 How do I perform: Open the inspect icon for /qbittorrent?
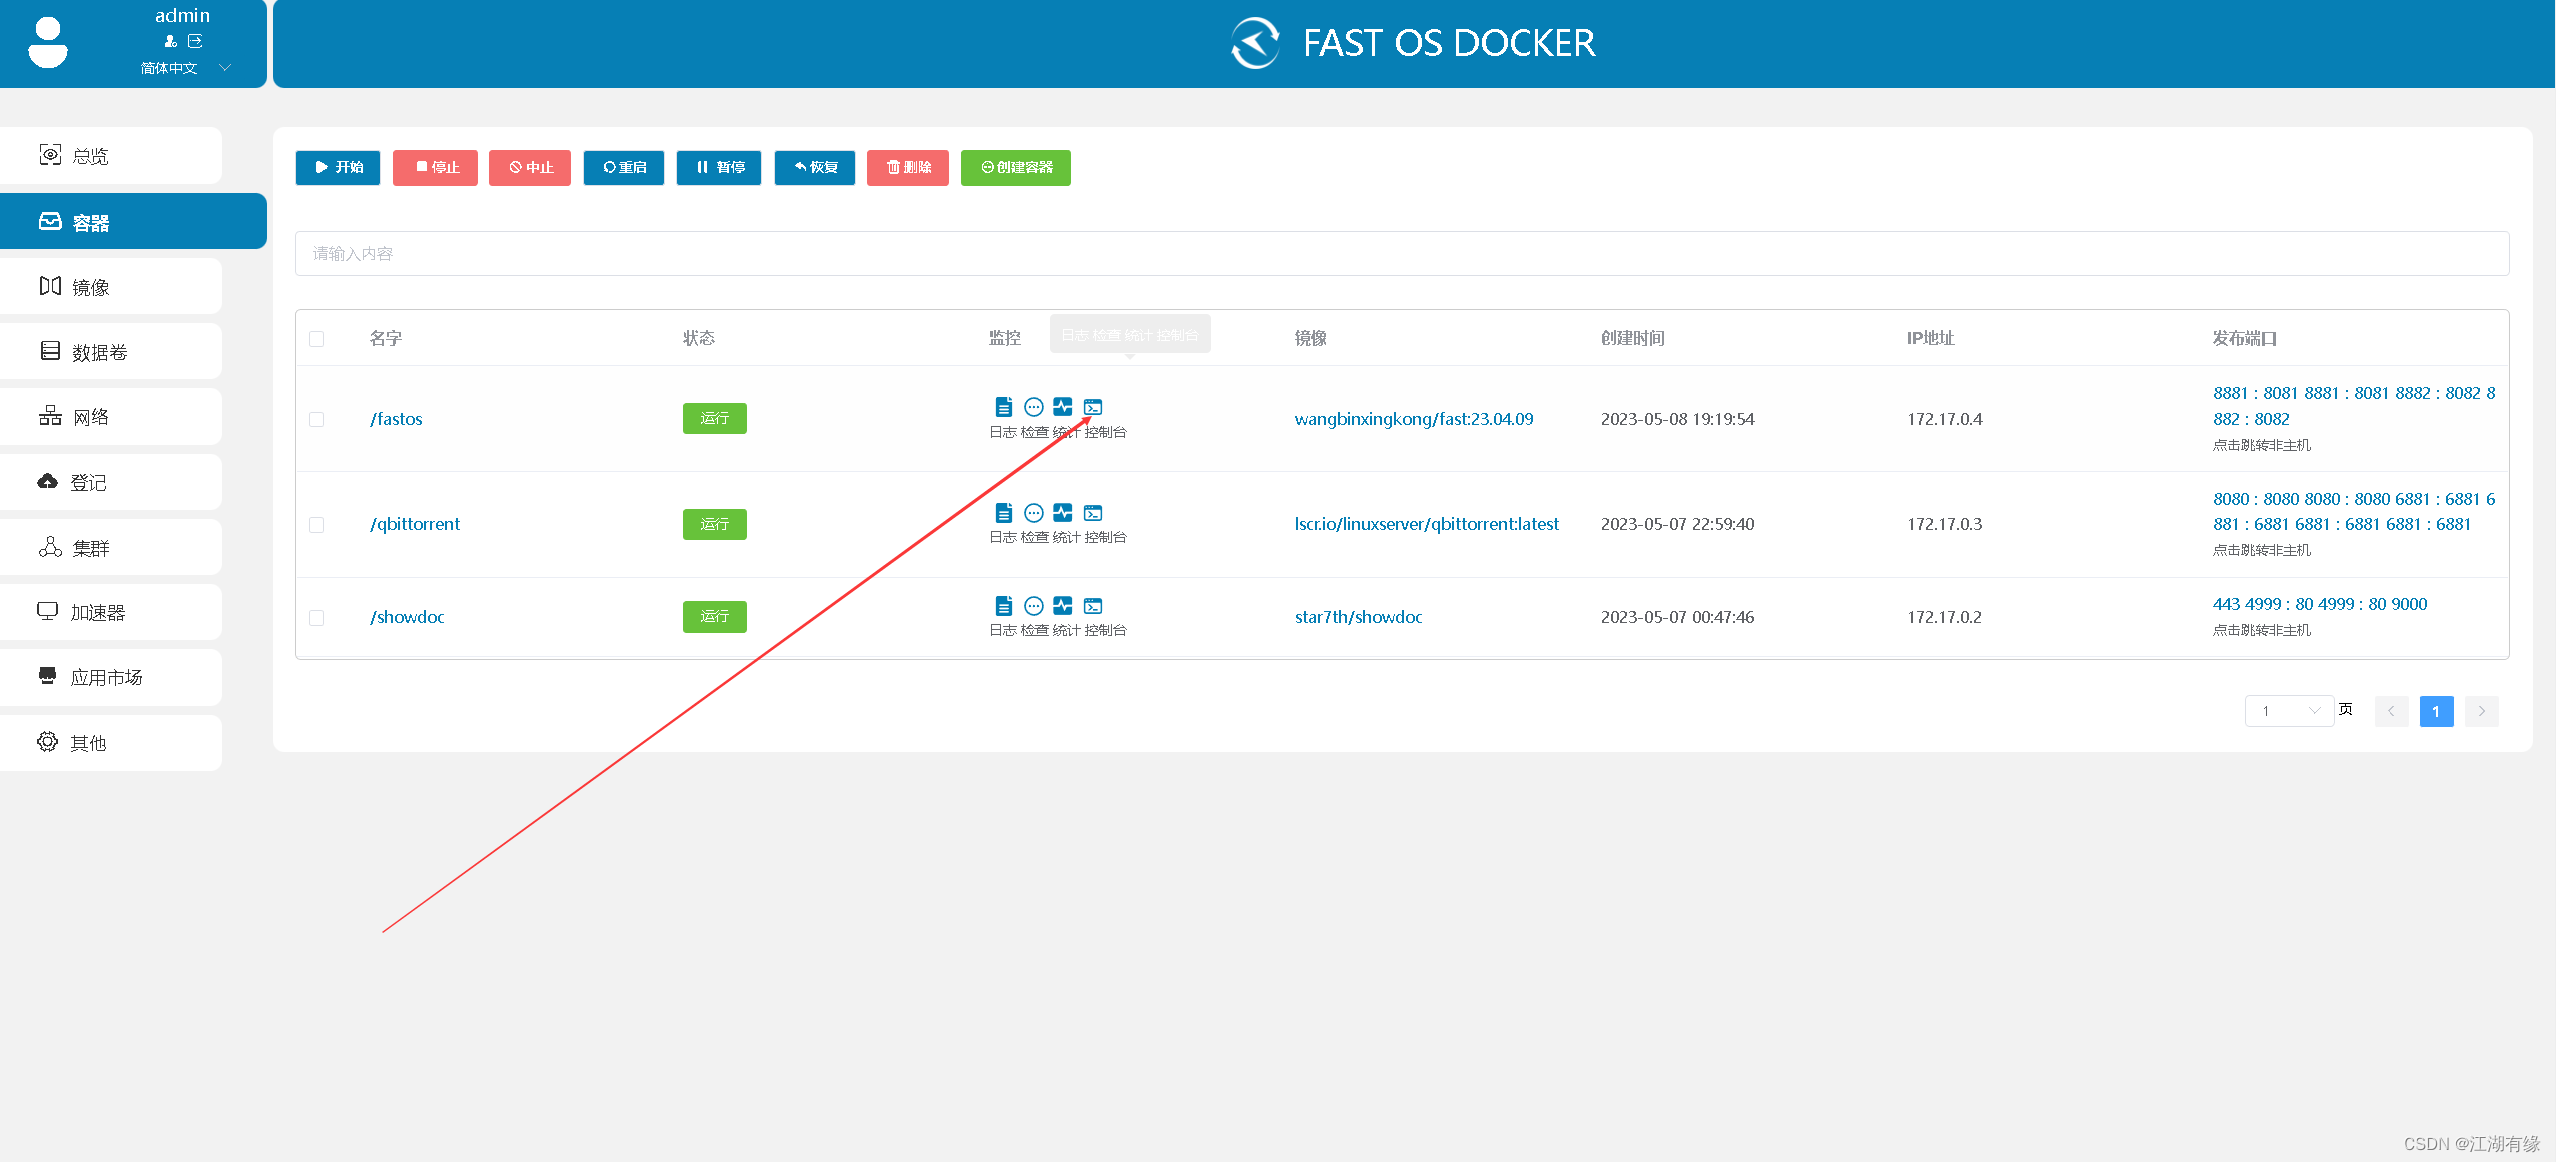pyautogui.click(x=1034, y=513)
